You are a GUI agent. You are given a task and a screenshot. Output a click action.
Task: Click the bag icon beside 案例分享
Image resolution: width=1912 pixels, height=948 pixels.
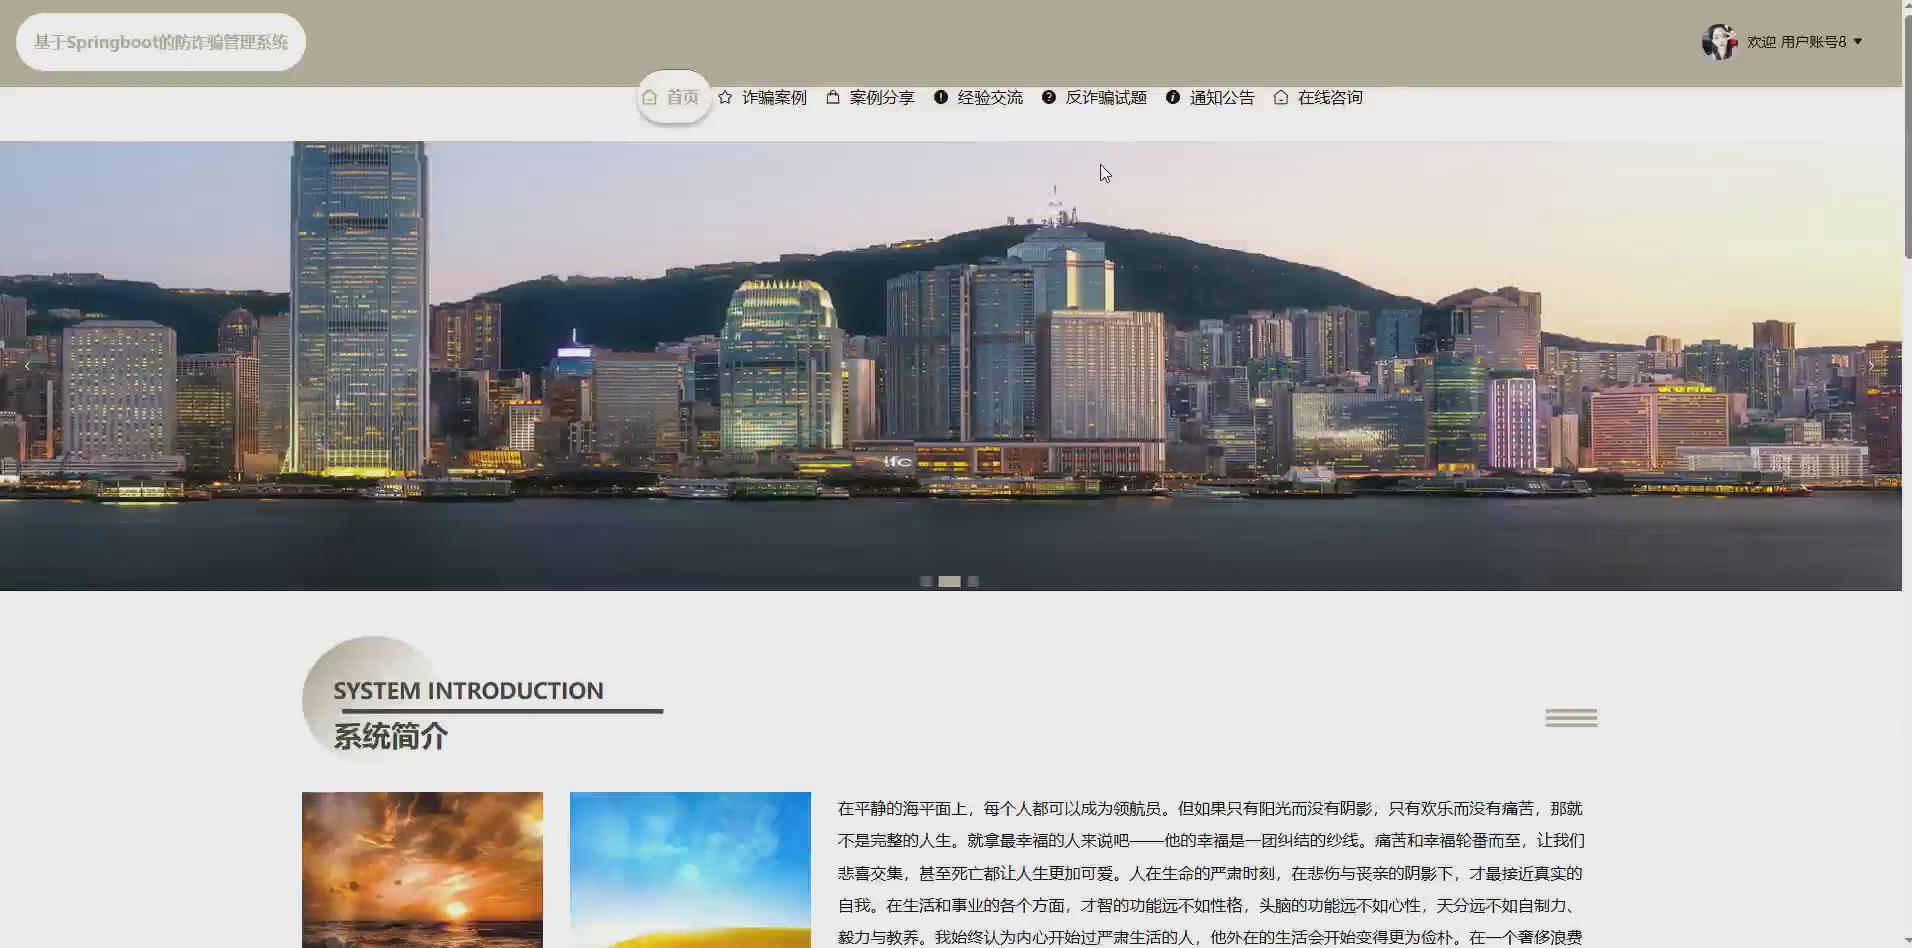point(835,97)
